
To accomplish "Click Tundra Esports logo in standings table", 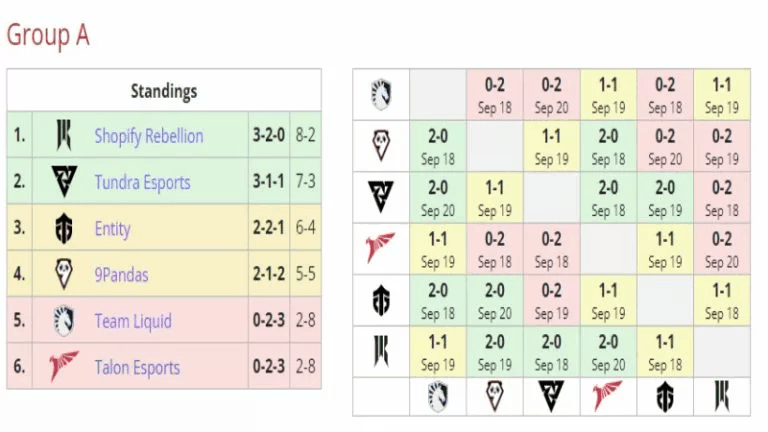I will click(64, 182).
